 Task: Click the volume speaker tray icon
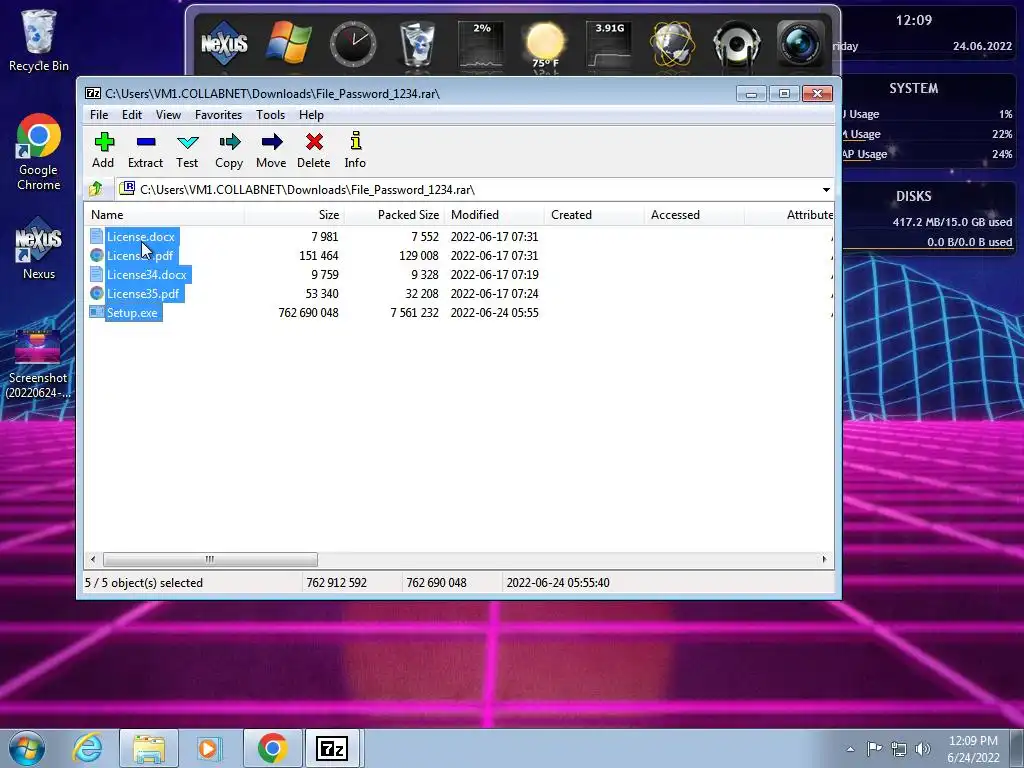pyautogui.click(x=922, y=748)
